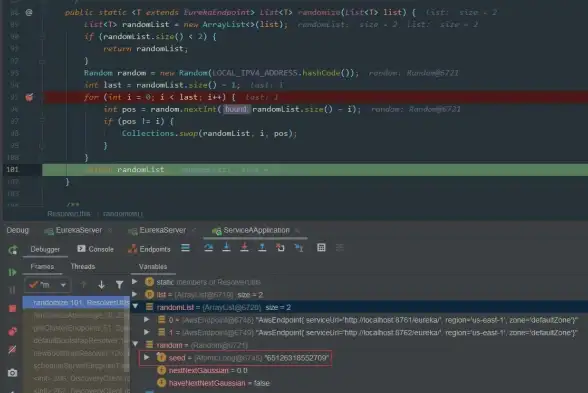
Task: Pause program execution icon
Action: pyautogui.click(x=12, y=290)
